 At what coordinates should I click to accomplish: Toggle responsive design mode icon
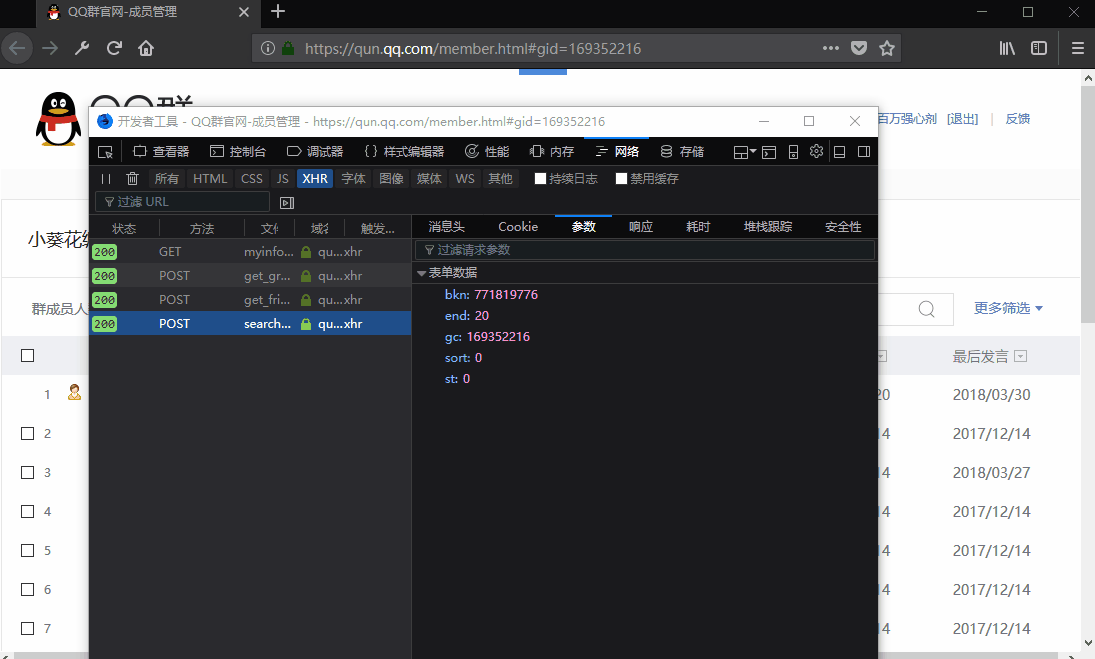click(x=793, y=151)
